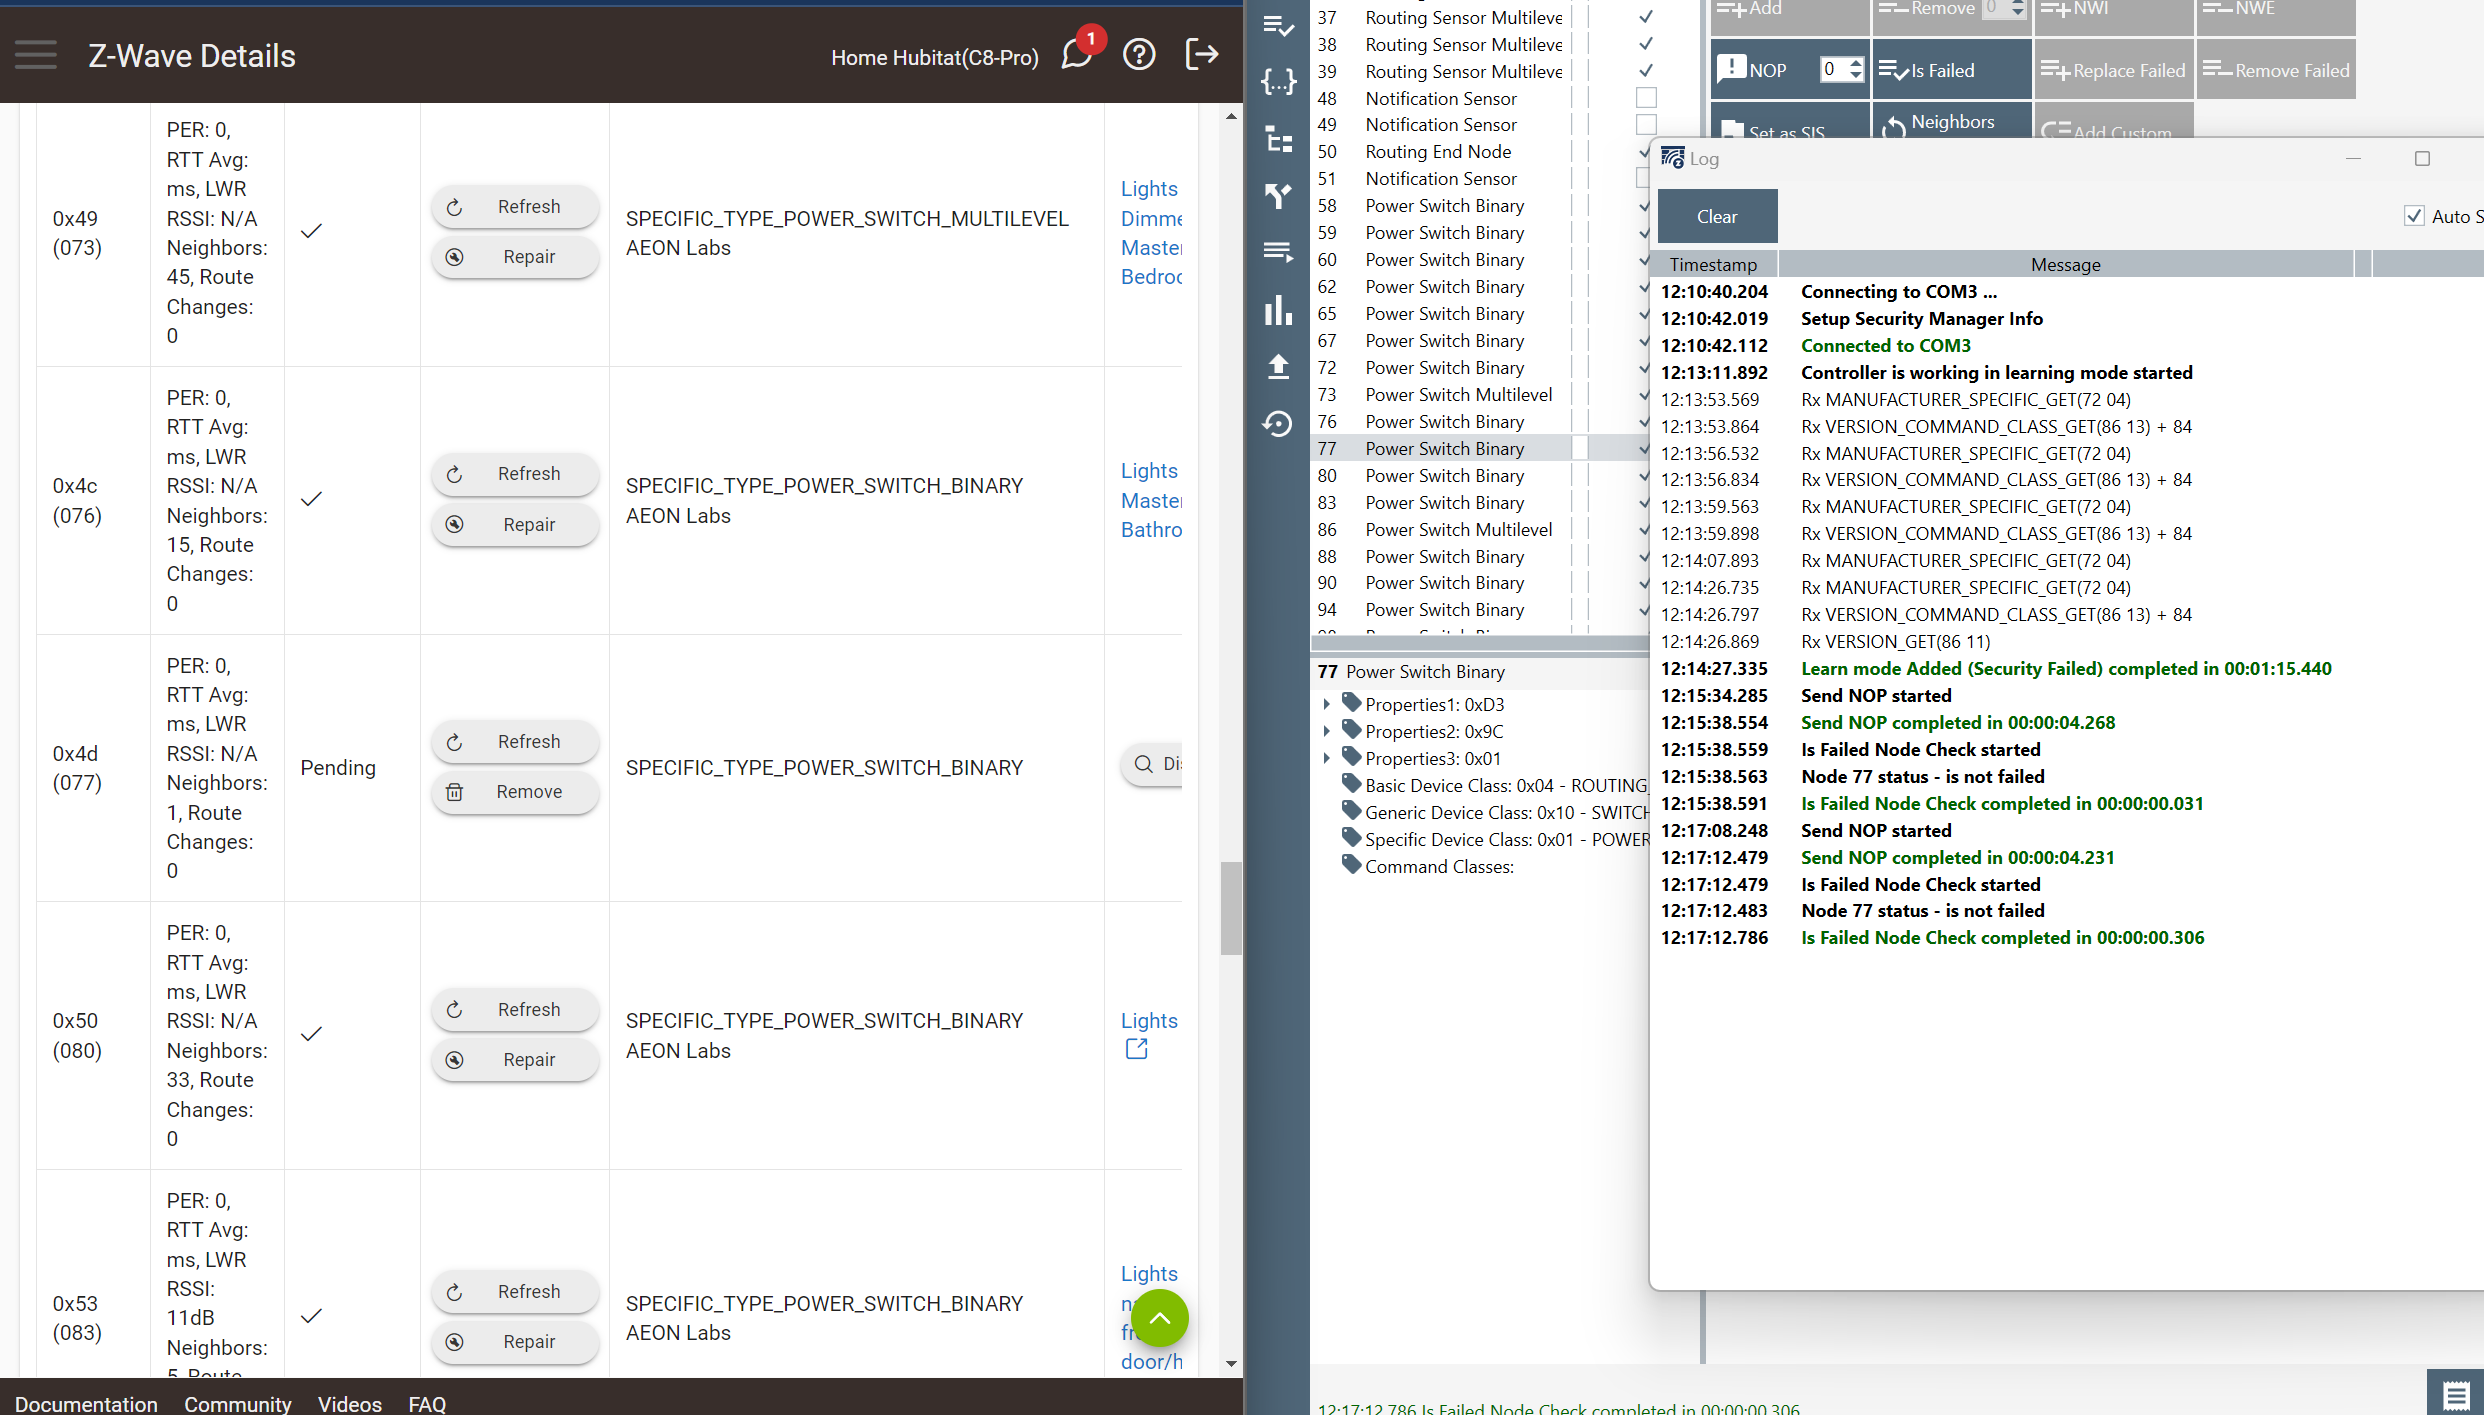Click the help question mark icon
This screenshot has height=1415, width=2484.
pyautogui.click(x=1139, y=55)
